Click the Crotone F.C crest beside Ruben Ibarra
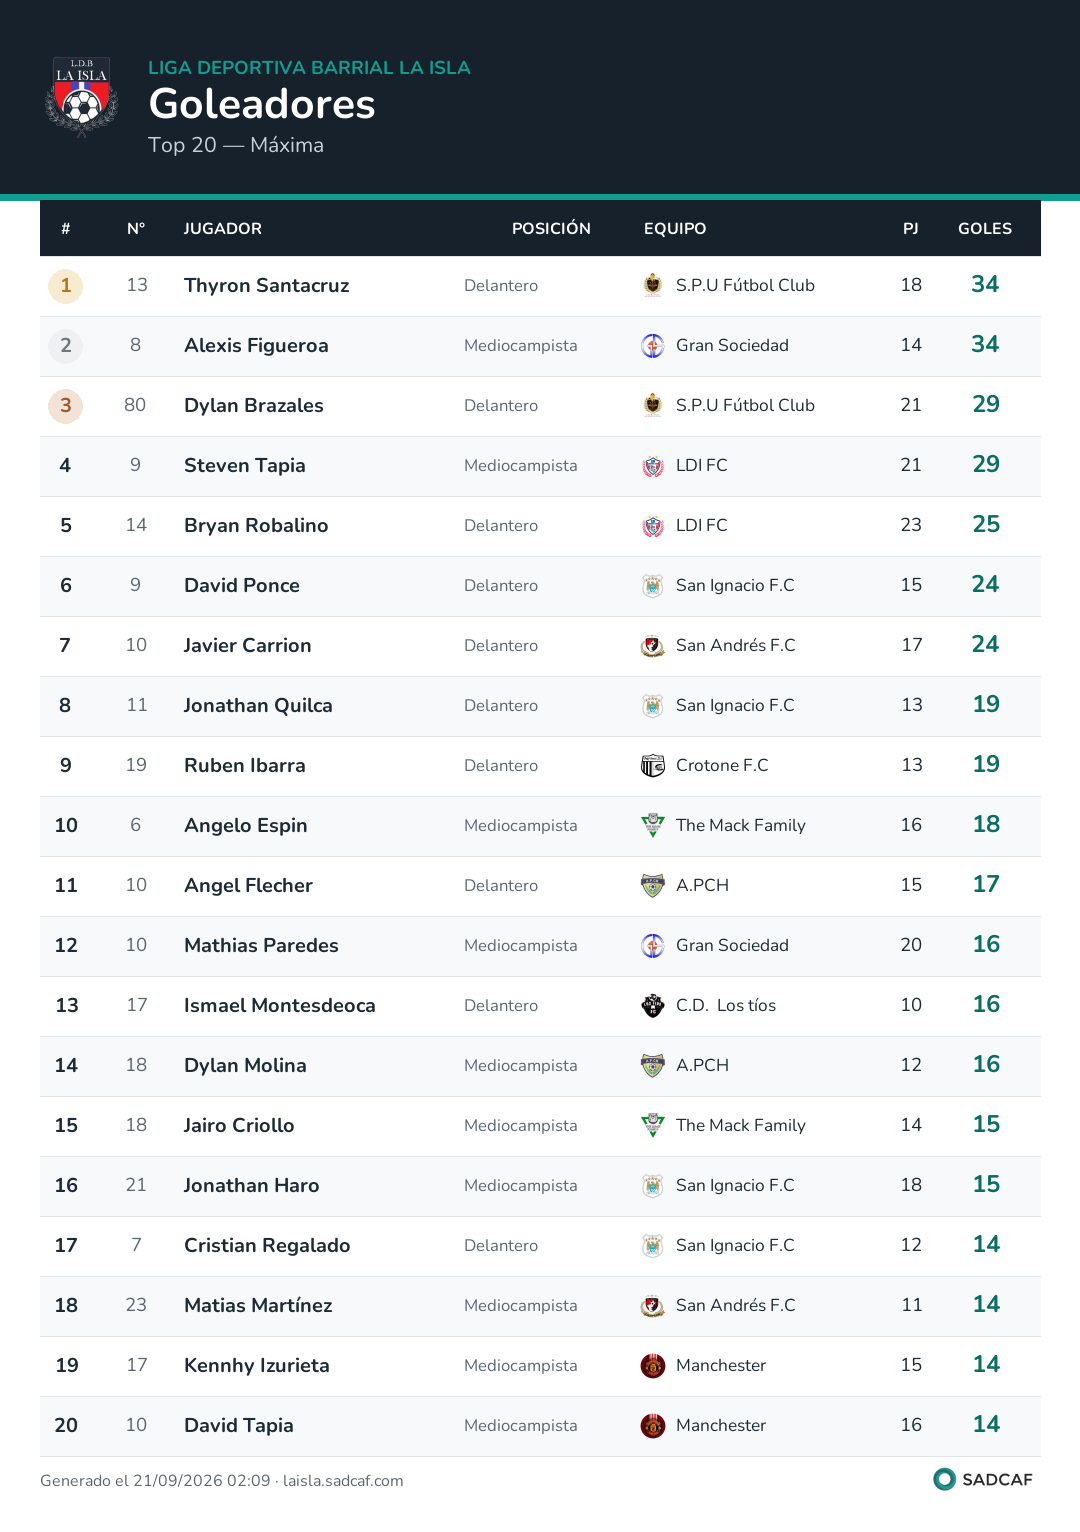Screen dimensions: 1080x1532 point(653,765)
